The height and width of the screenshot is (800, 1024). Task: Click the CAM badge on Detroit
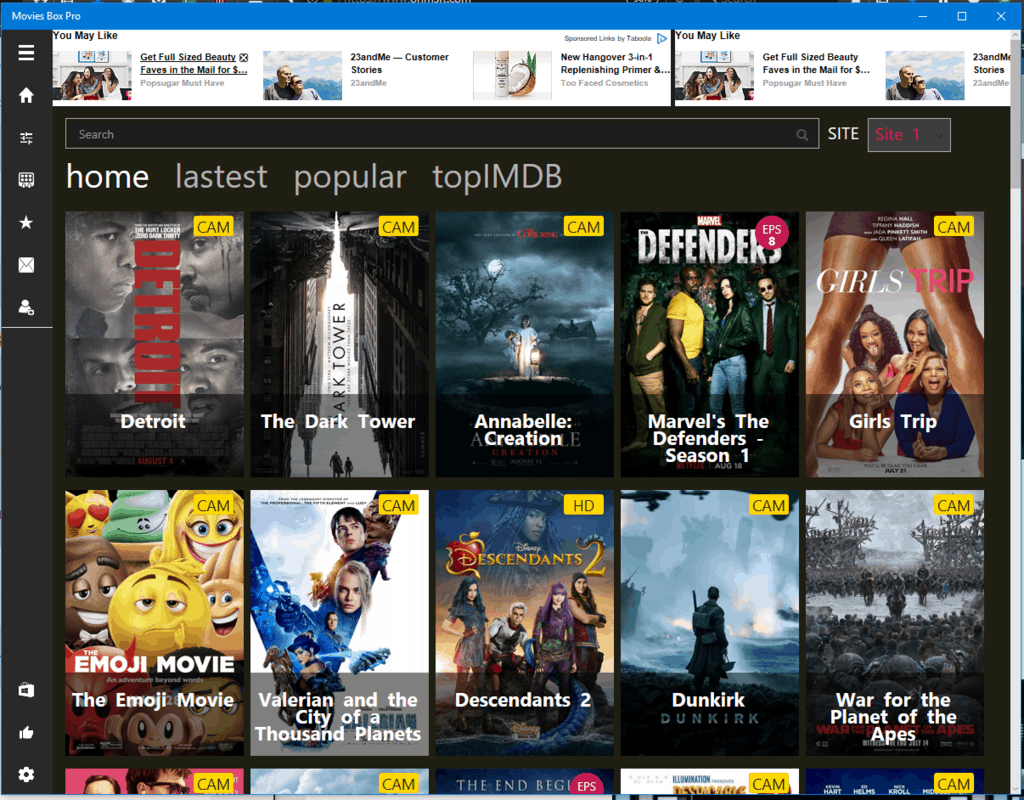click(214, 227)
